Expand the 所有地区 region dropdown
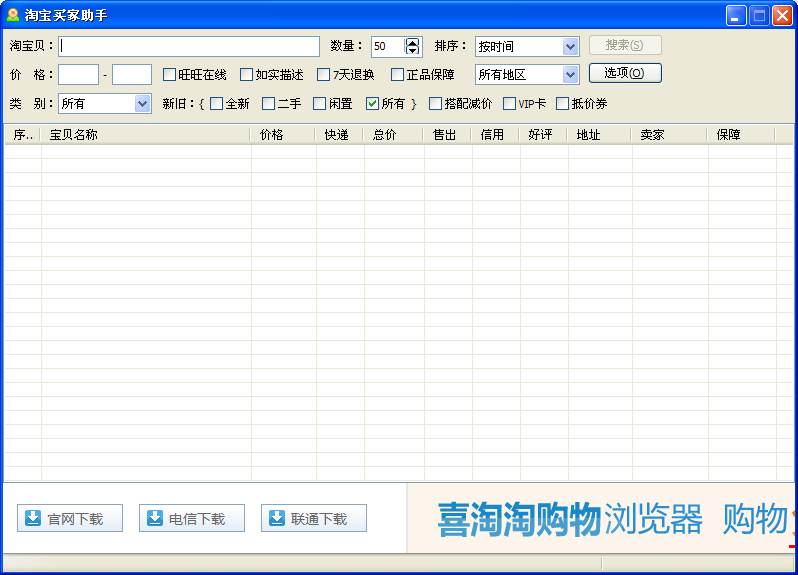 (527, 75)
